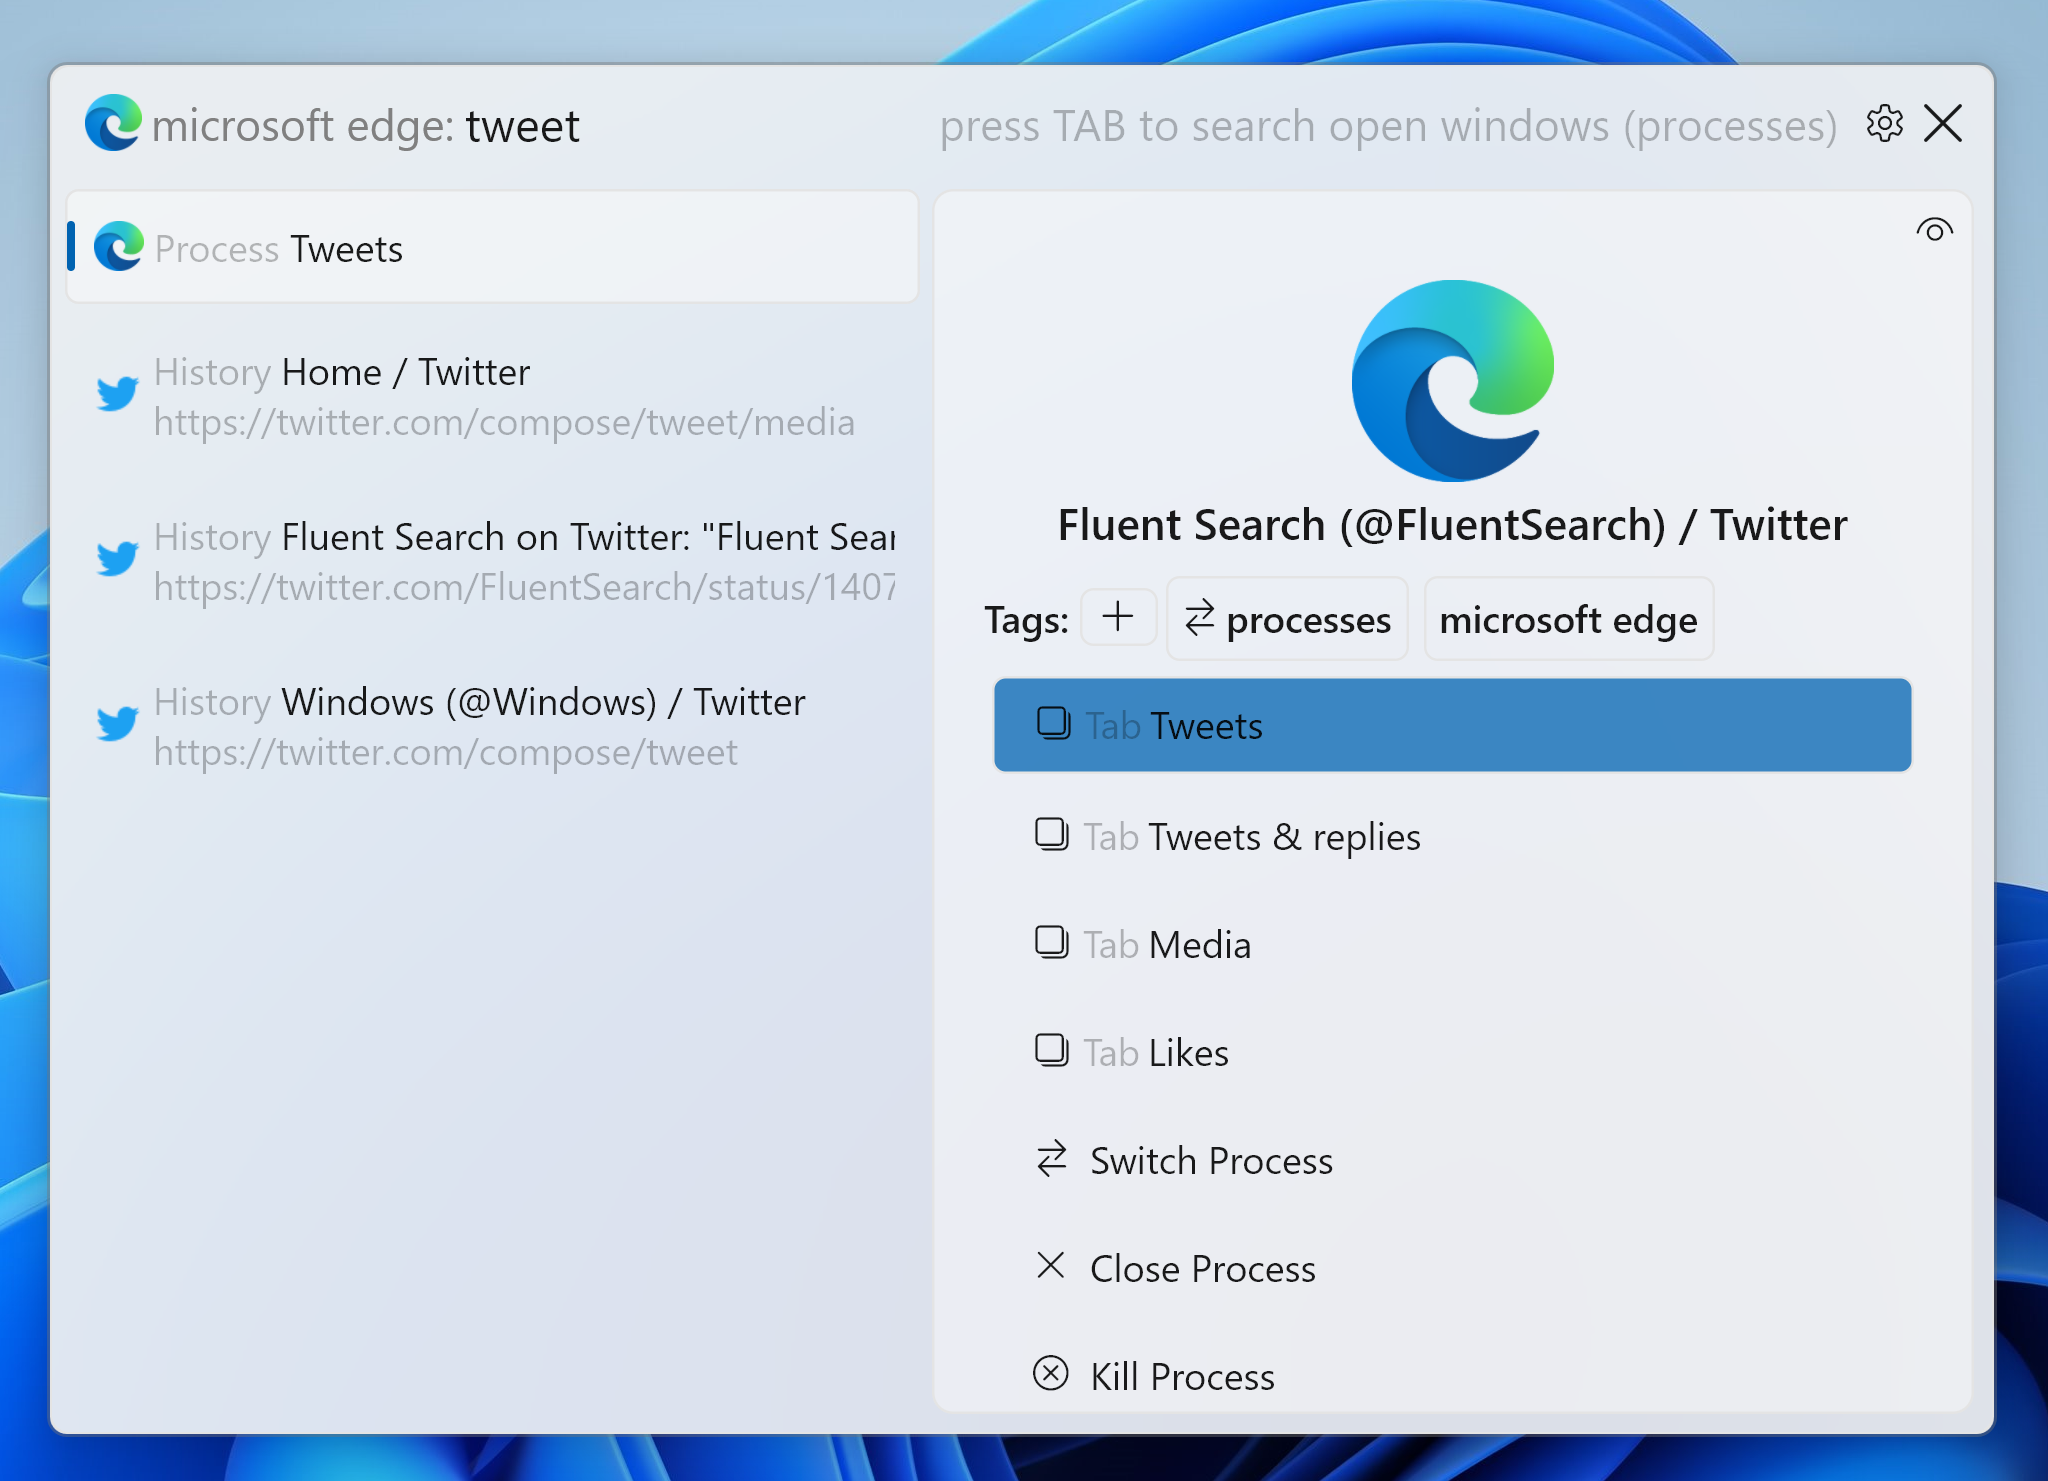Open the Tweets tab entry
This screenshot has width=2048, height=1481.
[1452, 725]
